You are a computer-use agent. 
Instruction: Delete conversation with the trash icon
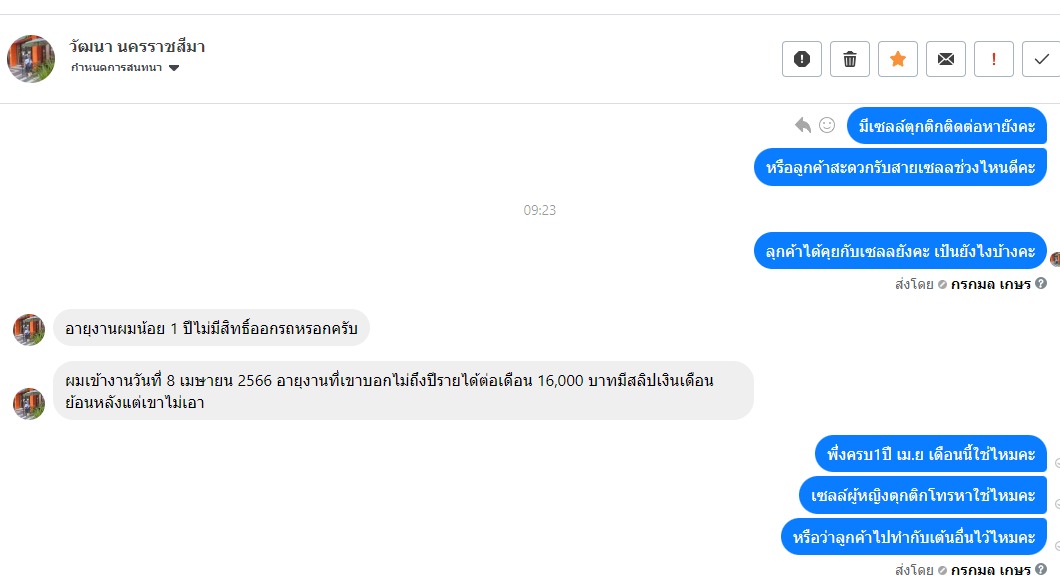coord(850,59)
